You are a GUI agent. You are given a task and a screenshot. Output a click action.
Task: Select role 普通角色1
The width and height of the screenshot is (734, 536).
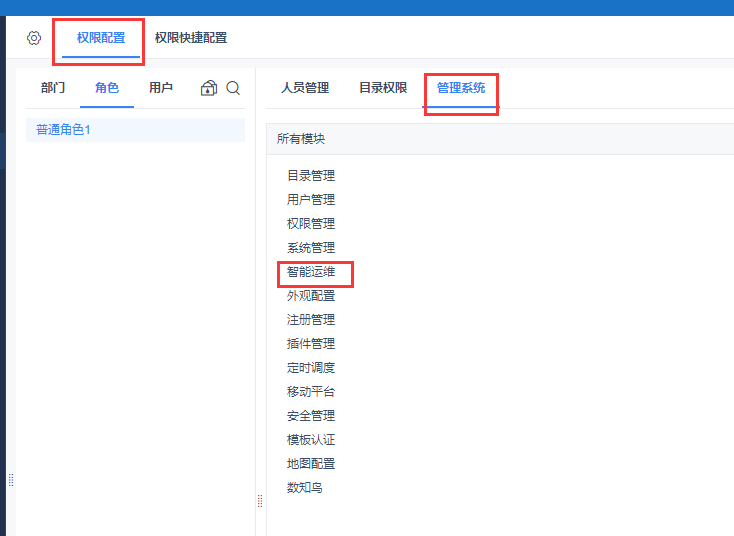135,130
